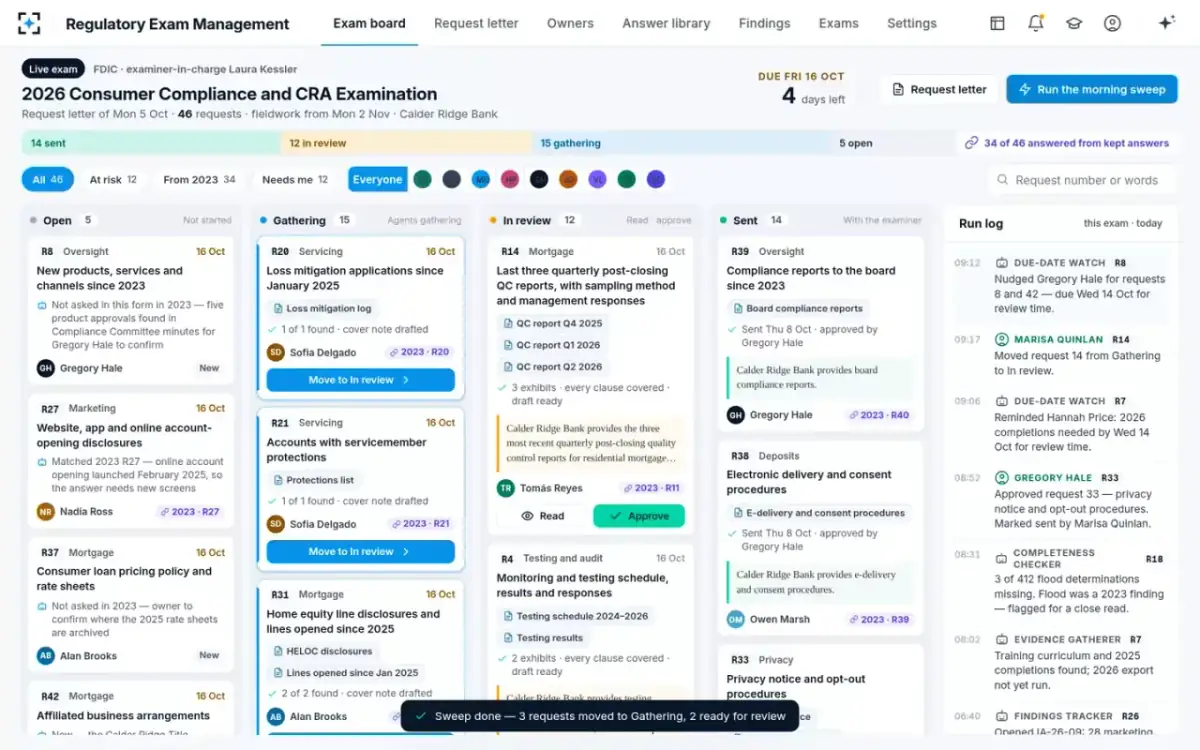Click the search magnifier icon in request search
Image resolution: width=1200 pixels, height=750 pixels.
1002,180
